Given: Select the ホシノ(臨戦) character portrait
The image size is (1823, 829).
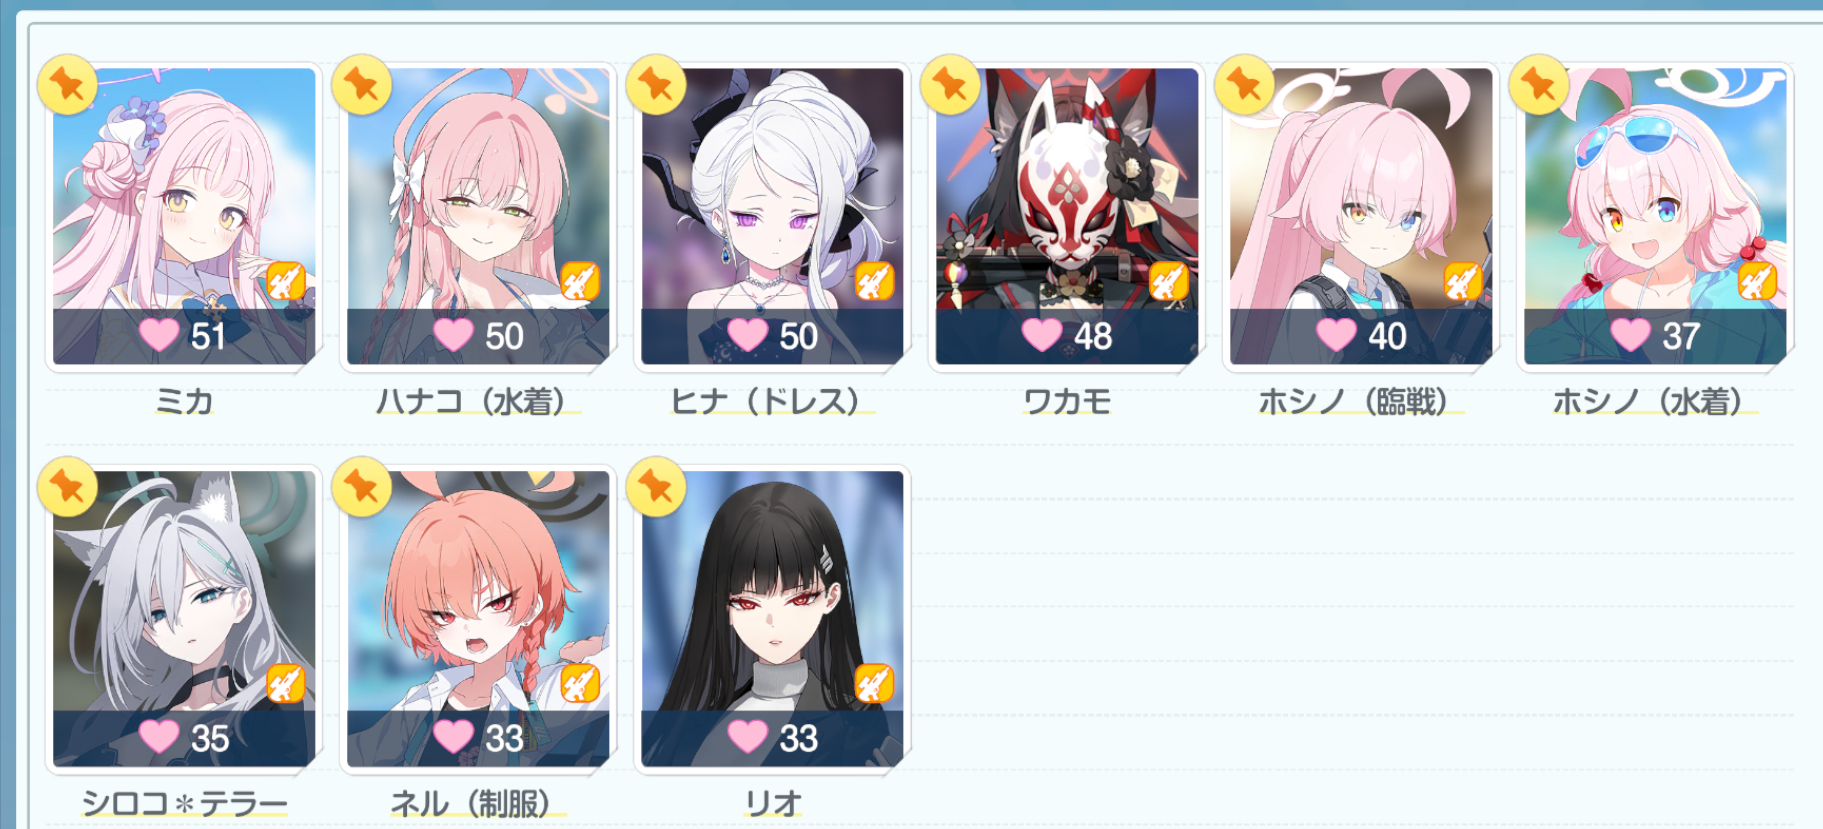Looking at the screenshot, I should 1361,216.
